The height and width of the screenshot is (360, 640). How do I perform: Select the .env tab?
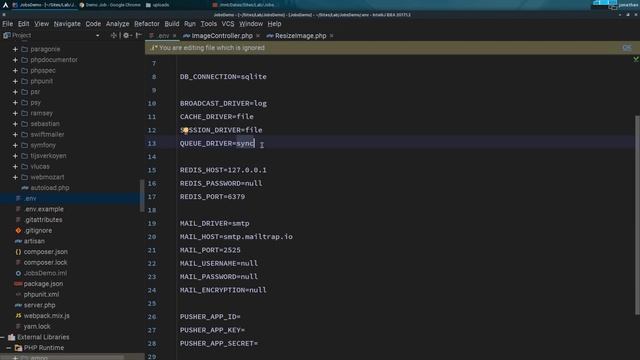click(162, 36)
